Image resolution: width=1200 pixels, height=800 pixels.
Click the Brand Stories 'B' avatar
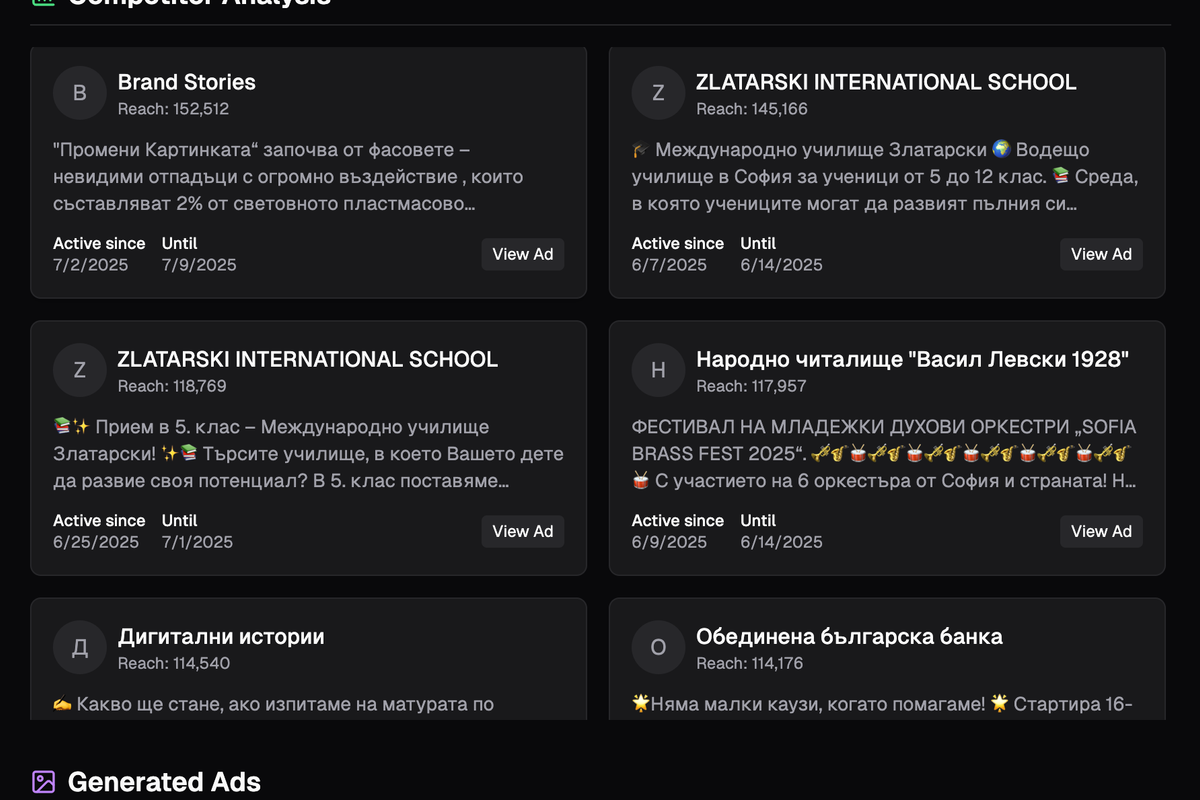pos(80,93)
